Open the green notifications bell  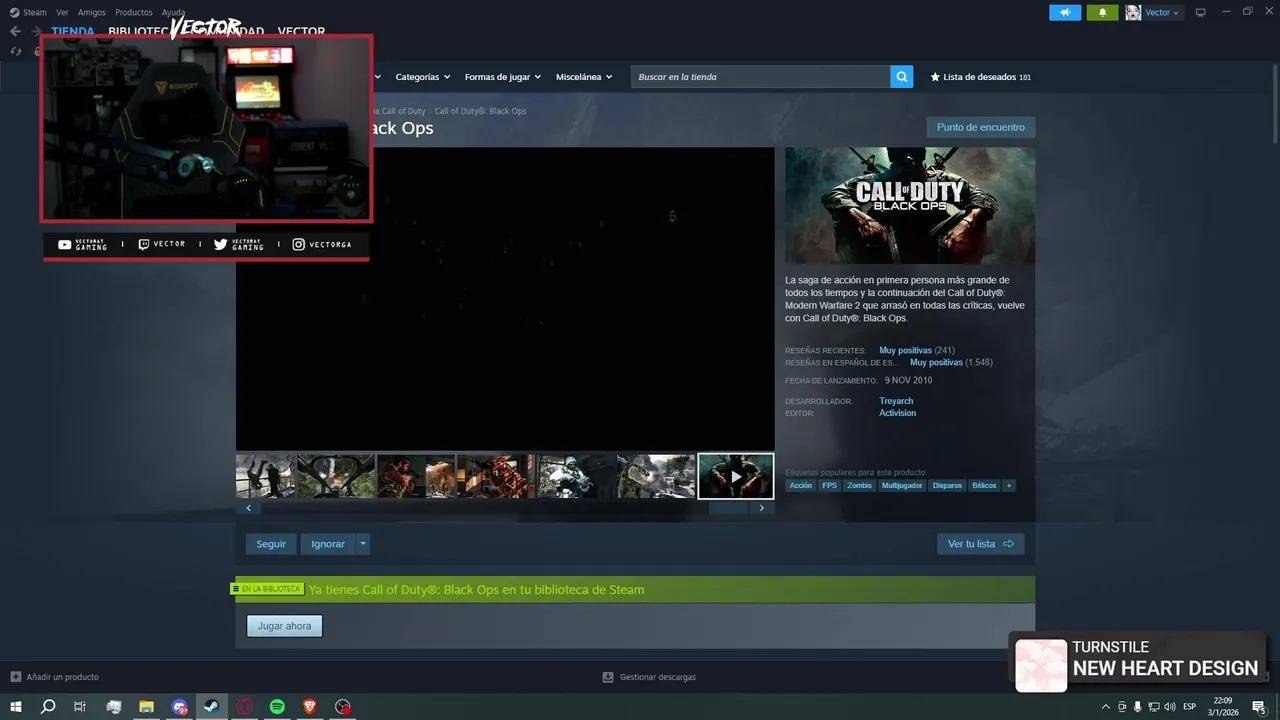coord(1102,12)
